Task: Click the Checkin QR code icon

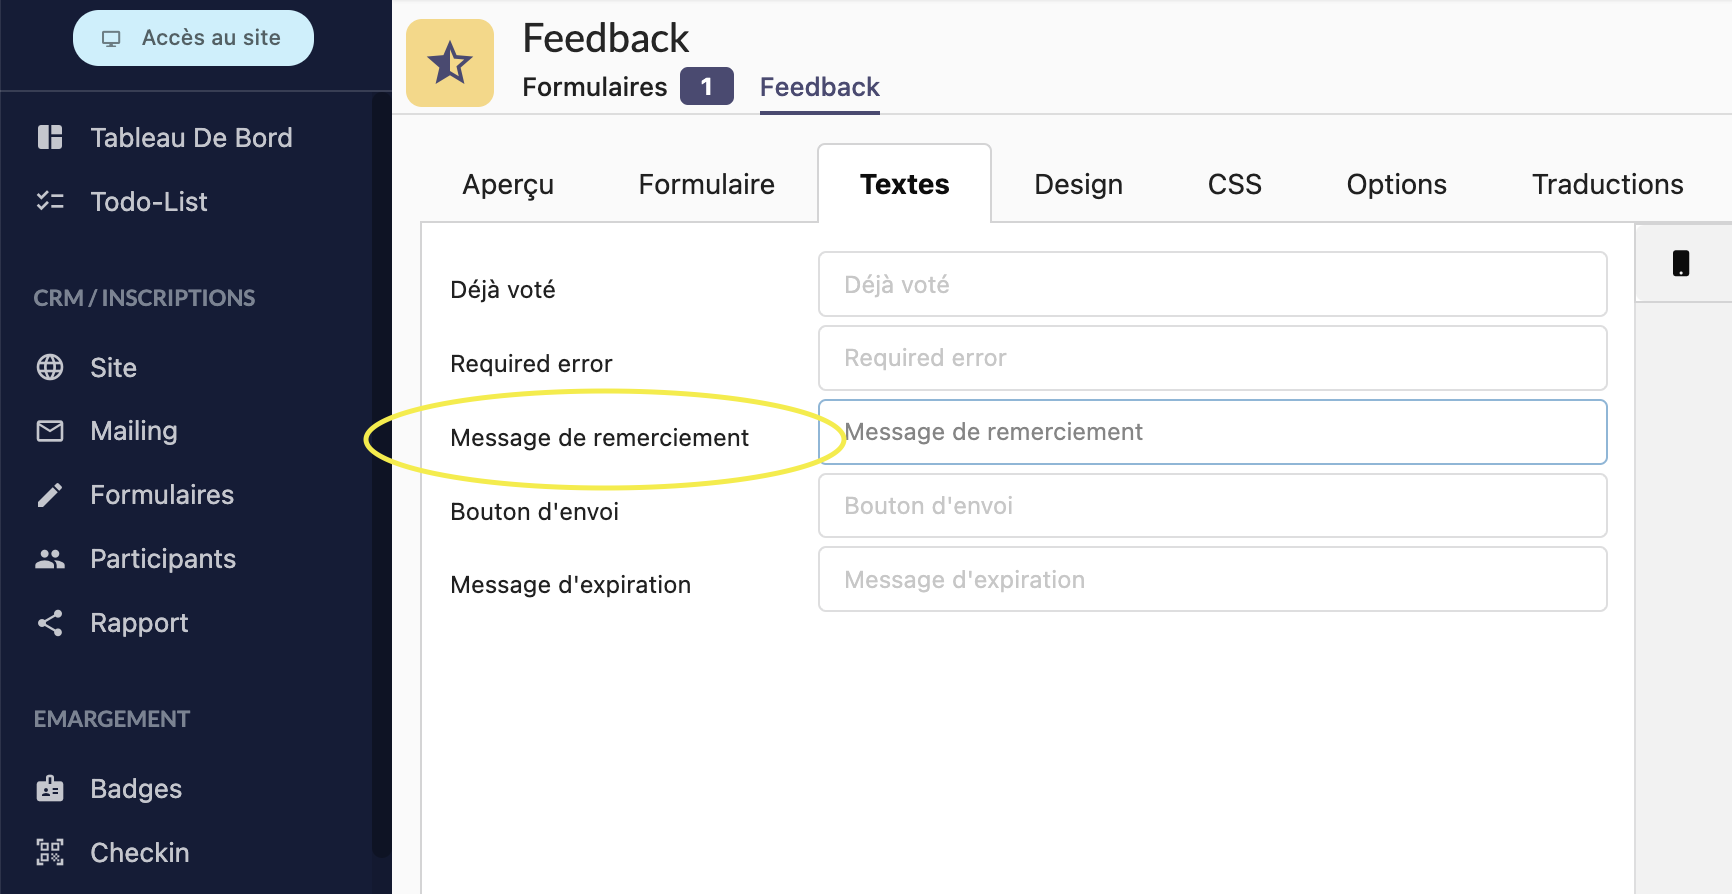Action: pyautogui.click(x=50, y=852)
